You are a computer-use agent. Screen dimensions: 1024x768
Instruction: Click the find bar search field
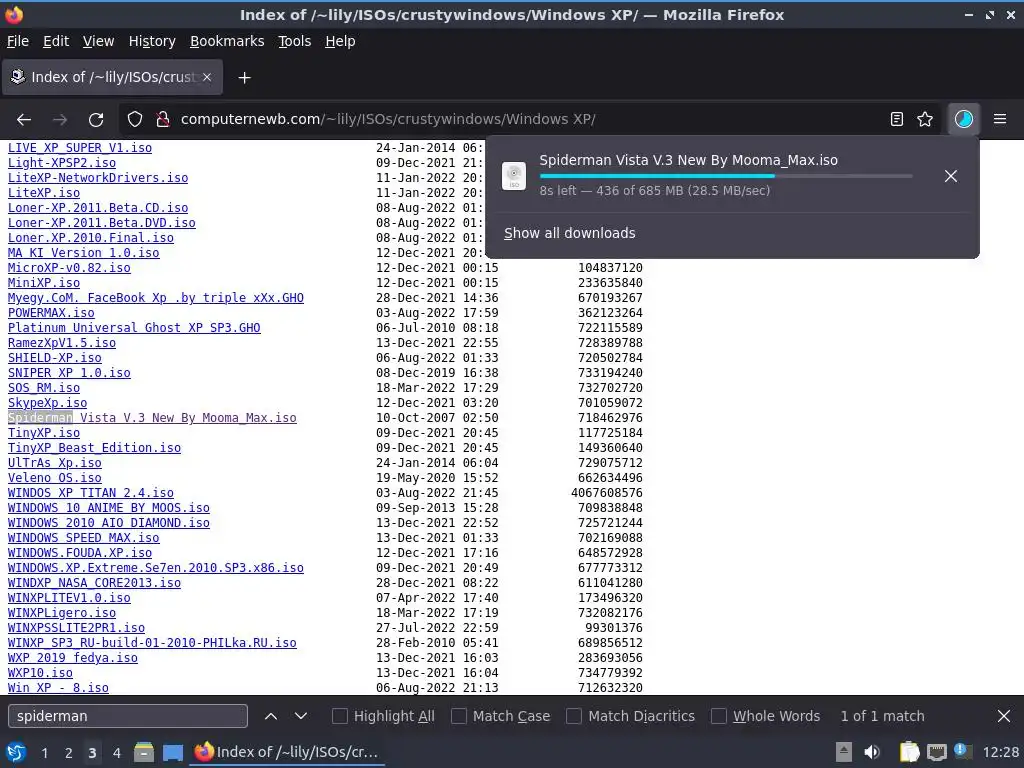[x=128, y=716]
